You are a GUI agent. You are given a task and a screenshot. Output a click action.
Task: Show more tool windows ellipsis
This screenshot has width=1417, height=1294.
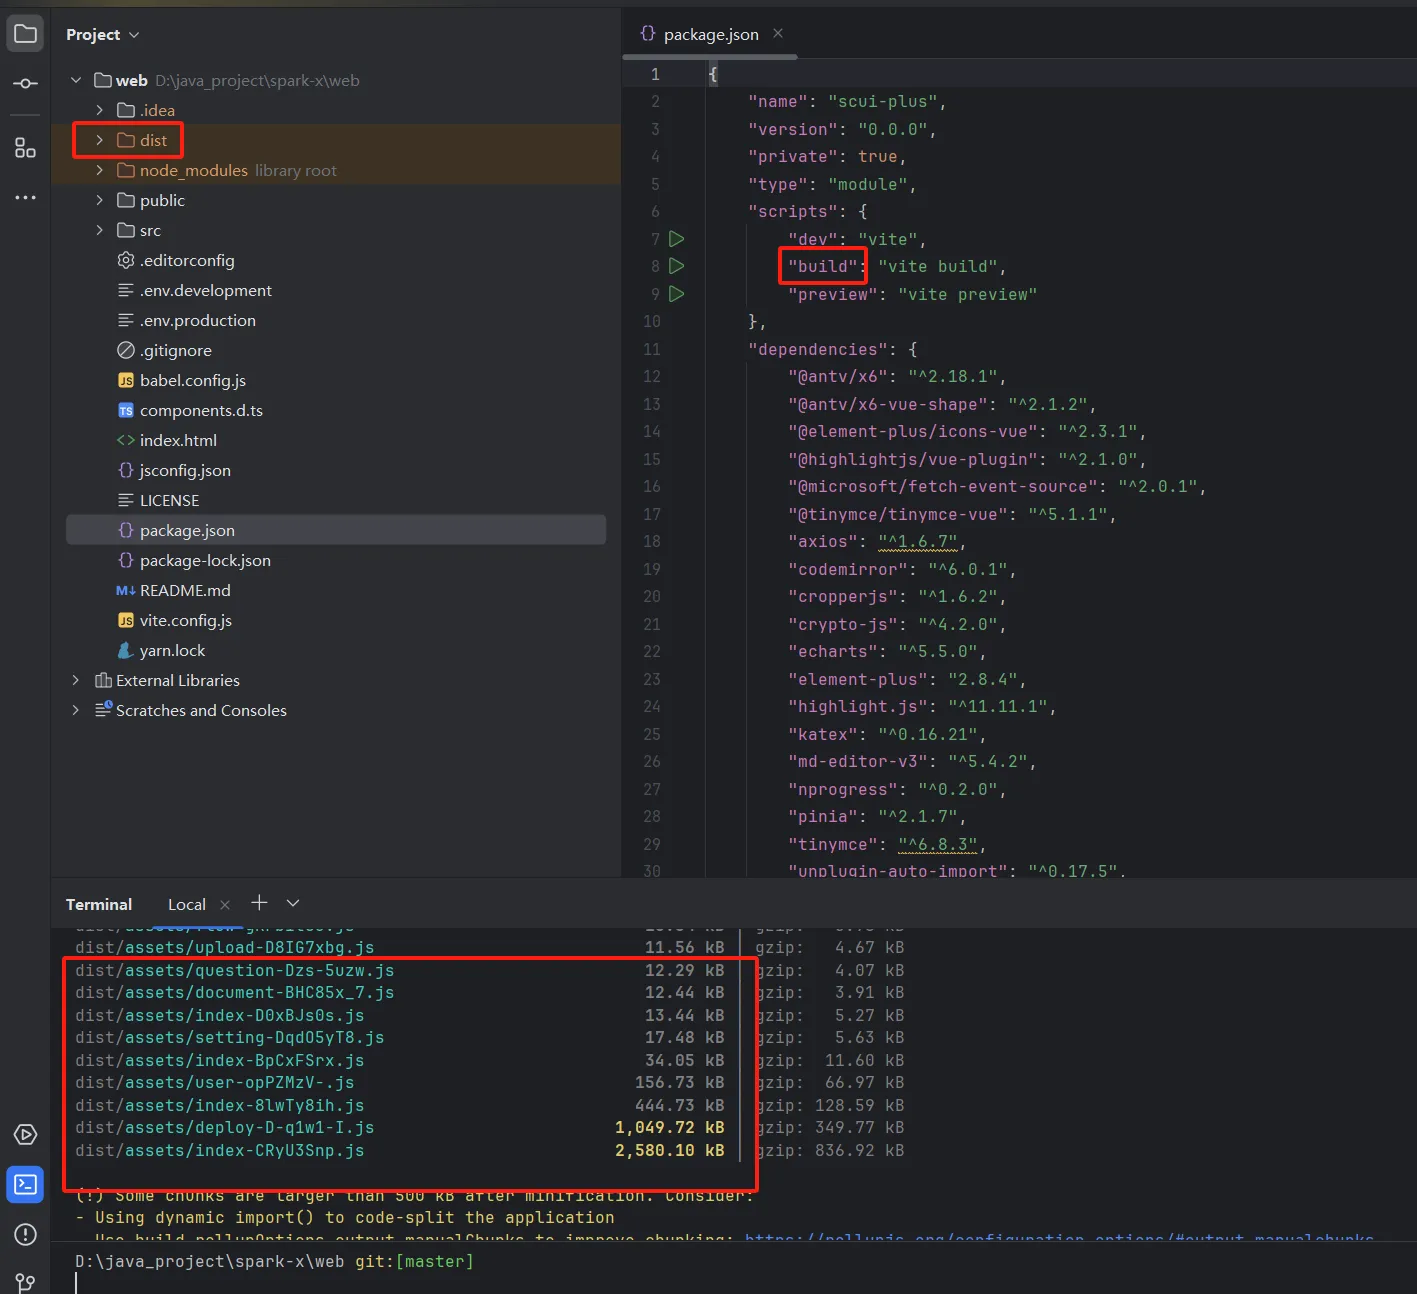25,198
